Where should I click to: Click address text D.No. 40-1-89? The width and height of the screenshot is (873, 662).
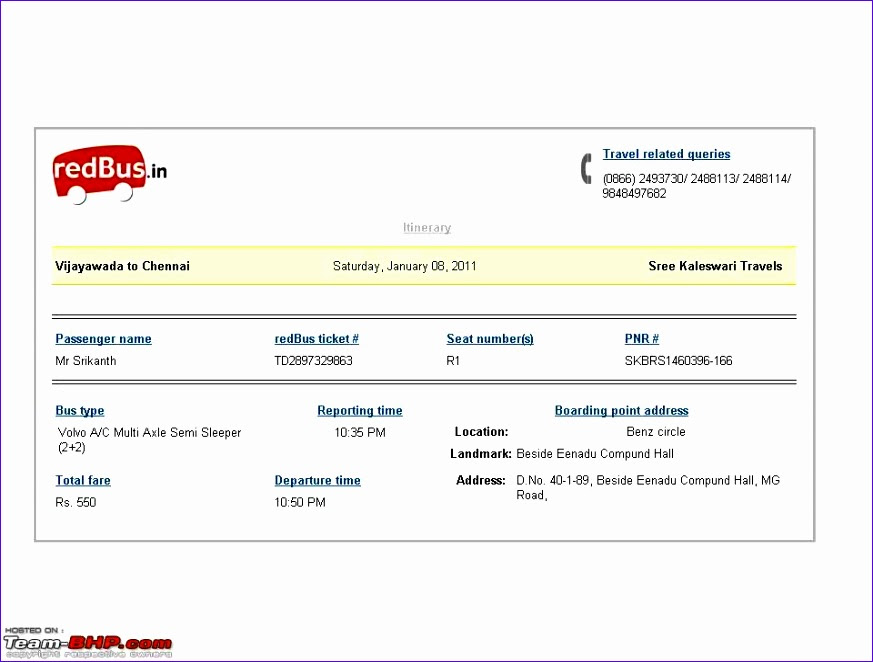coord(552,480)
